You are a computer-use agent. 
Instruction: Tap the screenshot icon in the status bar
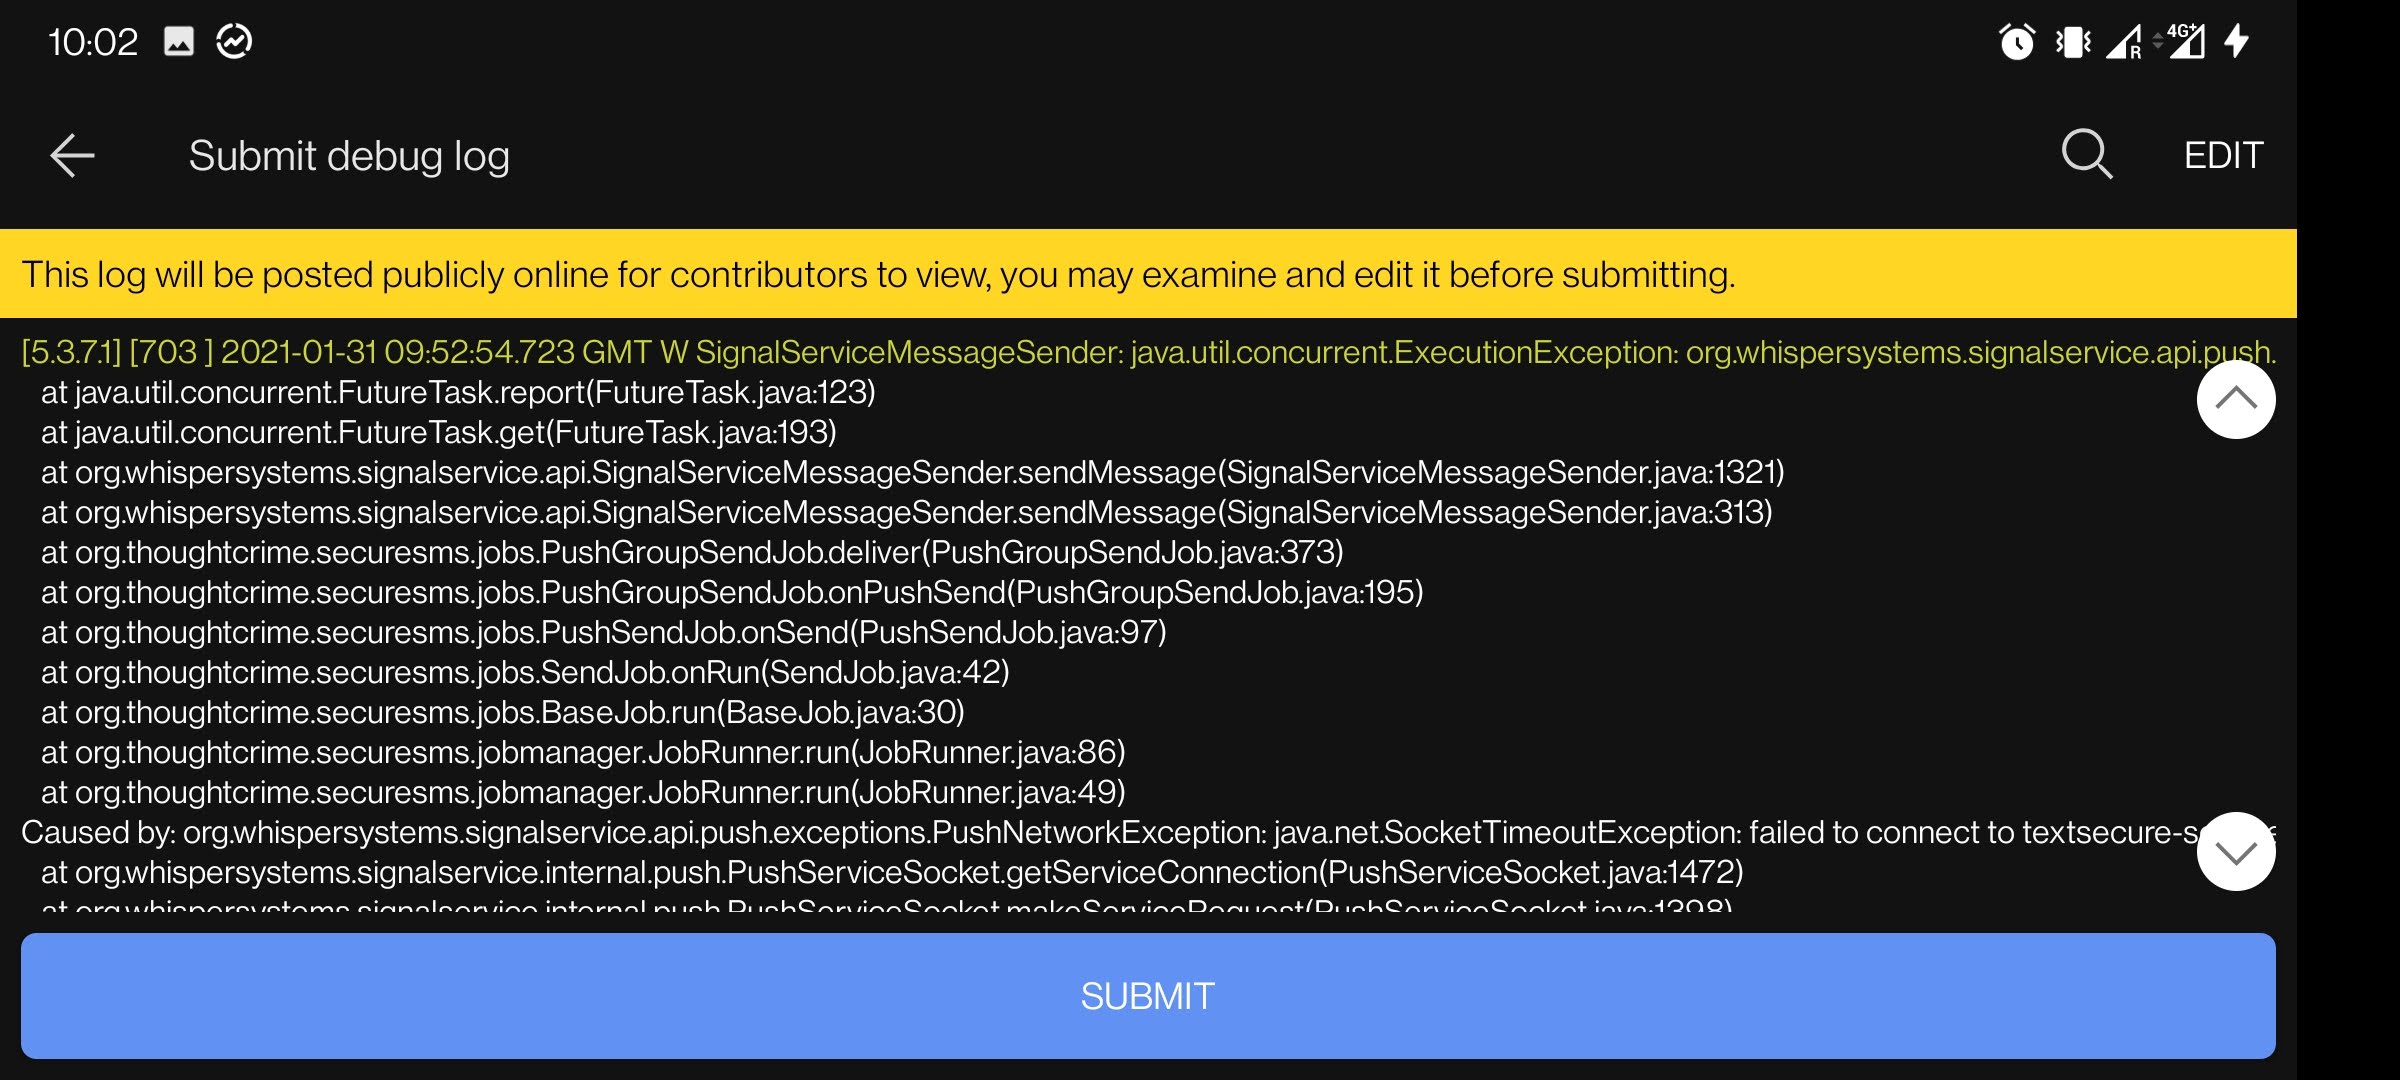[x=178, y=42]
